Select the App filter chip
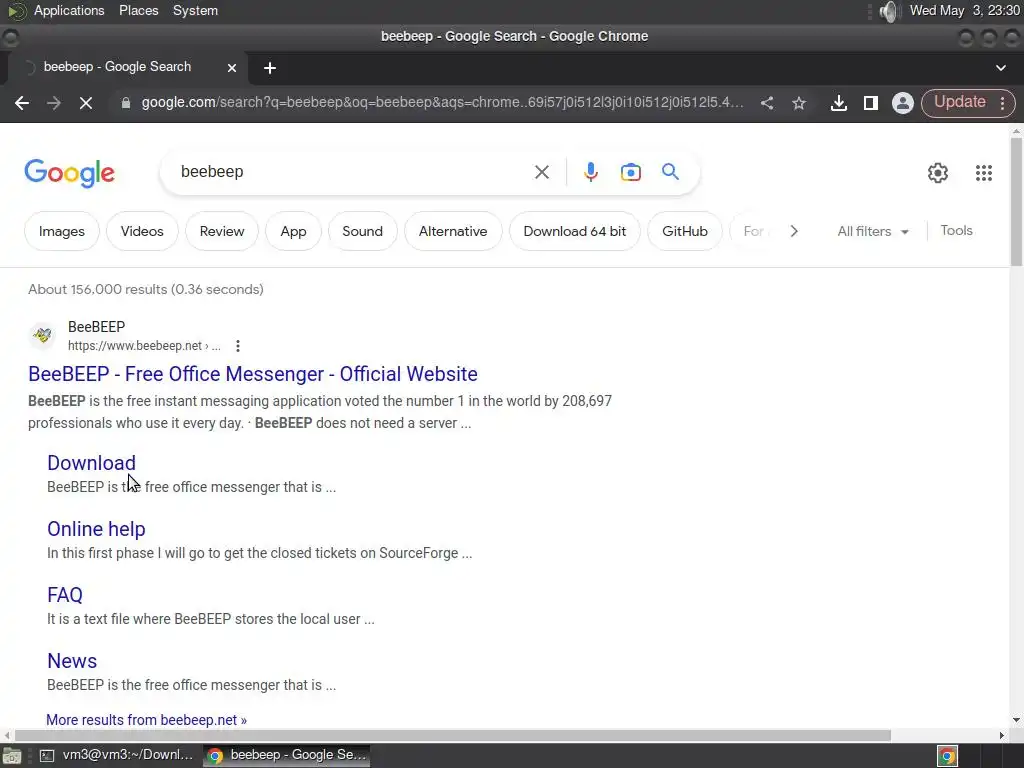1024x768 pixels. point(293,231)
